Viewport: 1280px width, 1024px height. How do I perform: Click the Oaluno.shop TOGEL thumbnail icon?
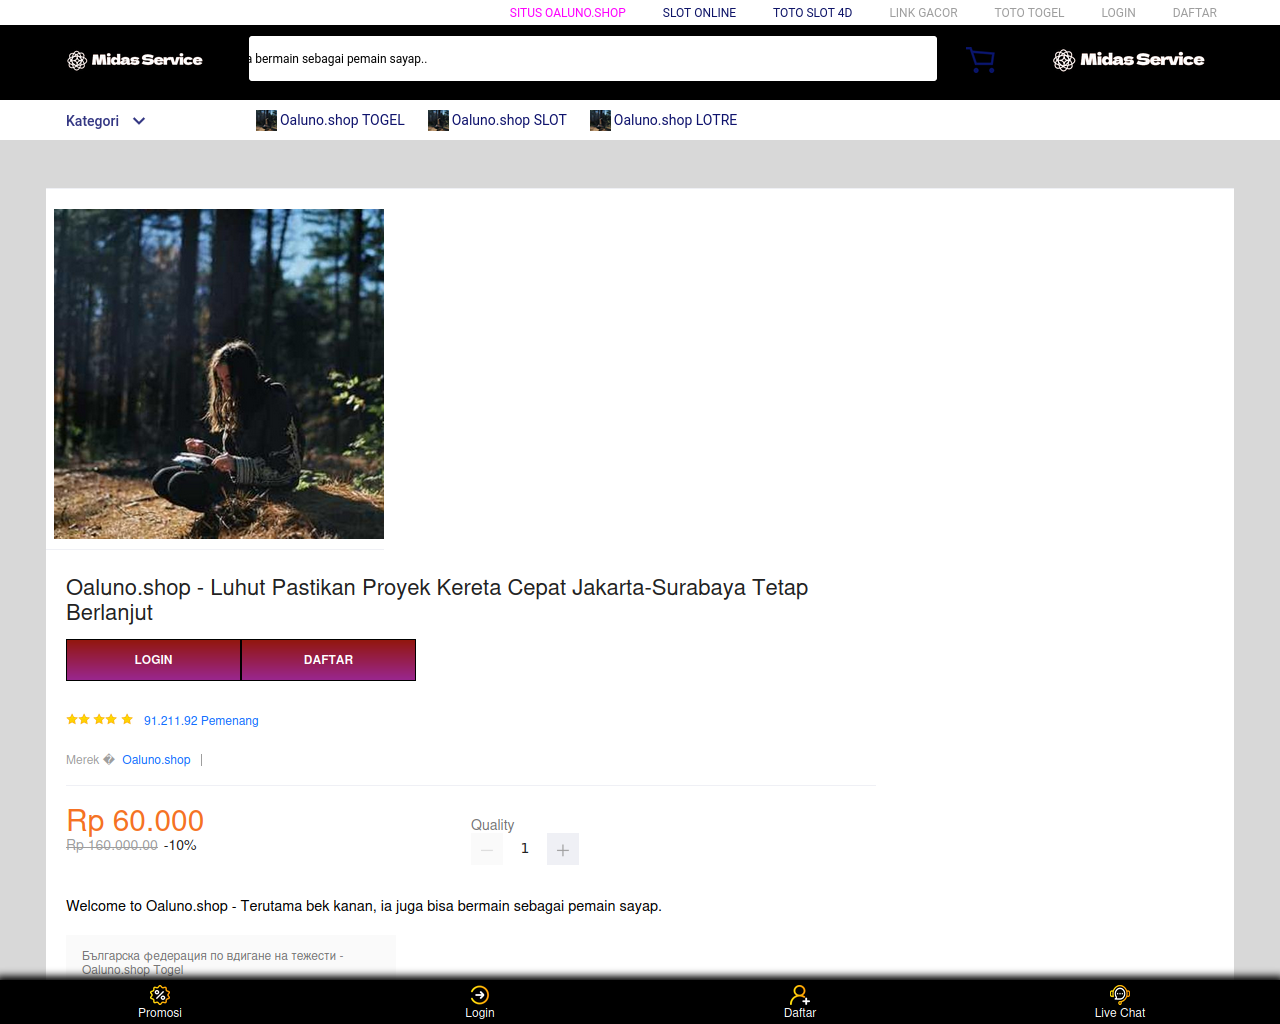266,120
